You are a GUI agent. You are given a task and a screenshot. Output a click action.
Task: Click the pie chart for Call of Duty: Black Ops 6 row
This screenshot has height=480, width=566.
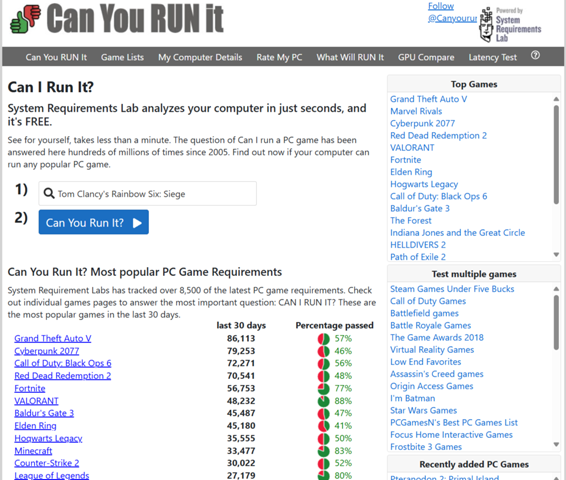(x=323, y=363)
